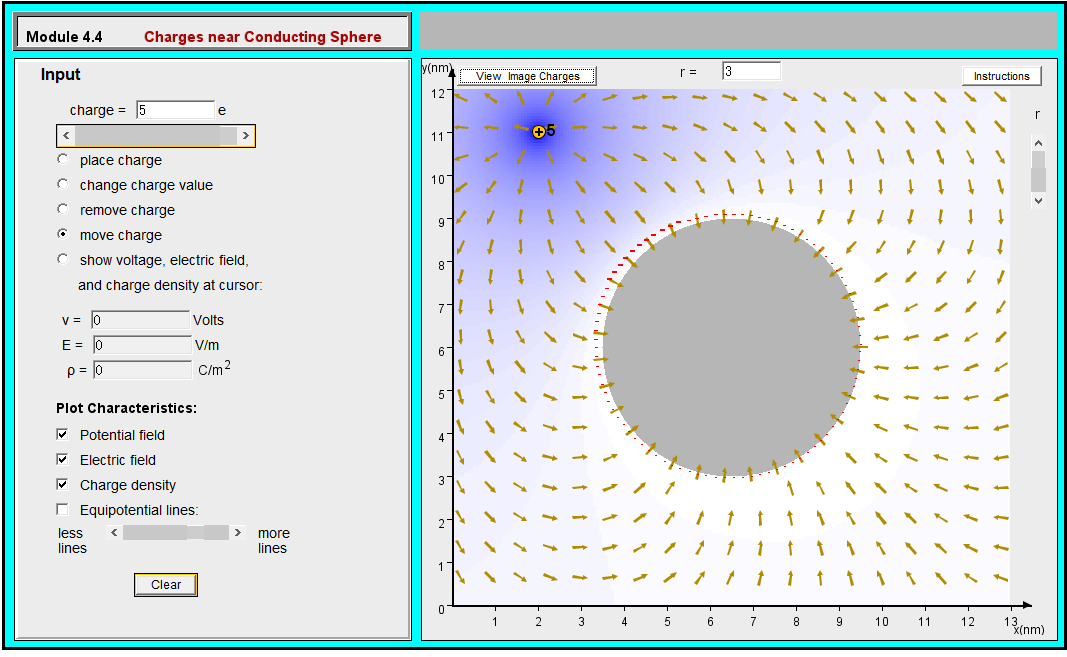Open the Instructions panel

pos(1001,75)
